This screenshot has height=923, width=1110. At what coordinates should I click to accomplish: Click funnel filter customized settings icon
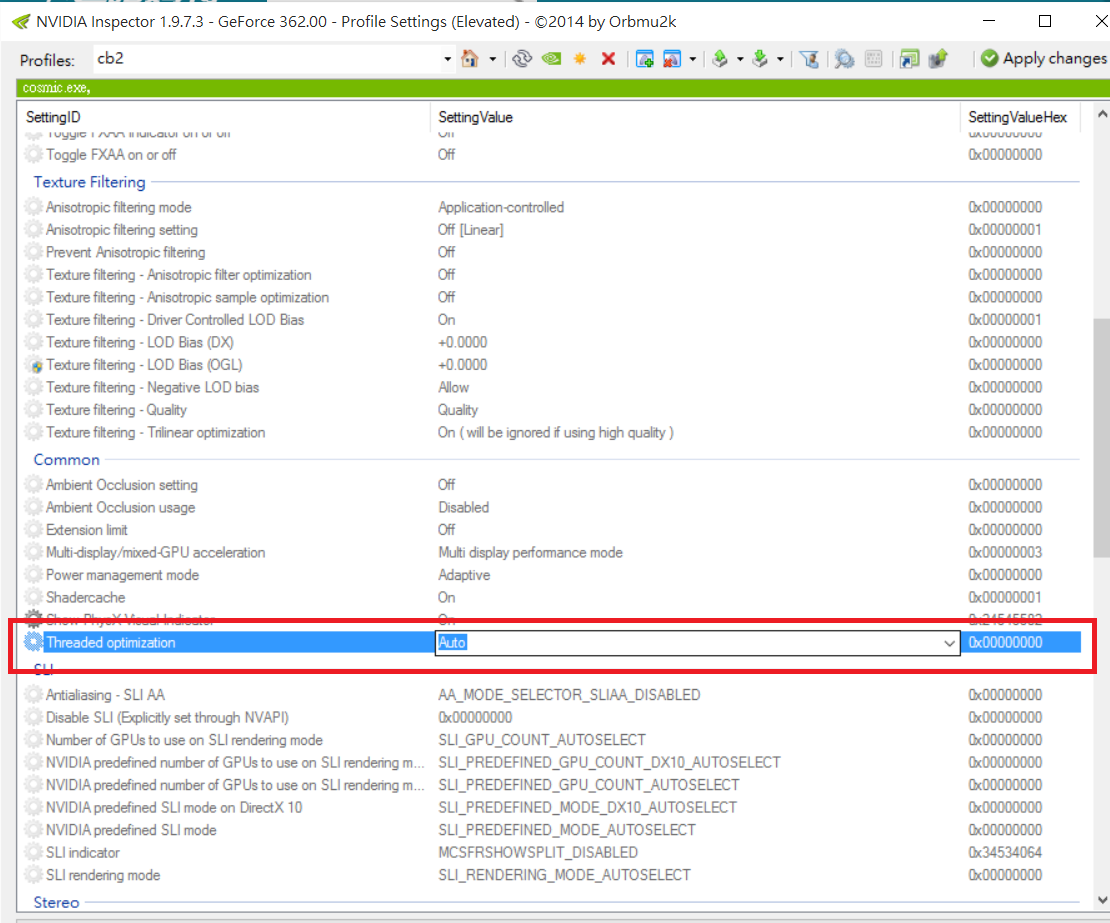(809, 59)
